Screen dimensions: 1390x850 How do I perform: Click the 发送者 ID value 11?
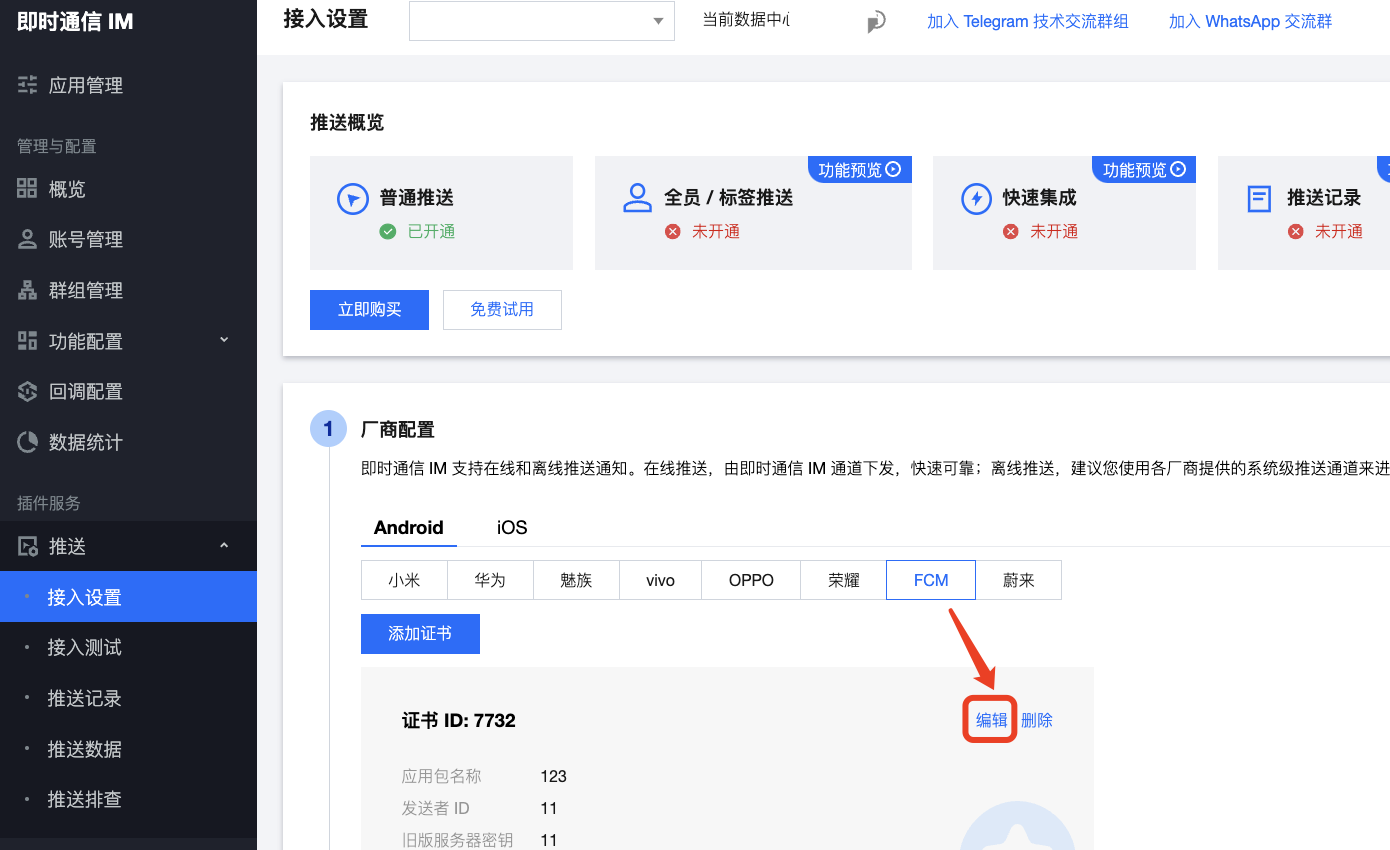click(x=549, y=808)
